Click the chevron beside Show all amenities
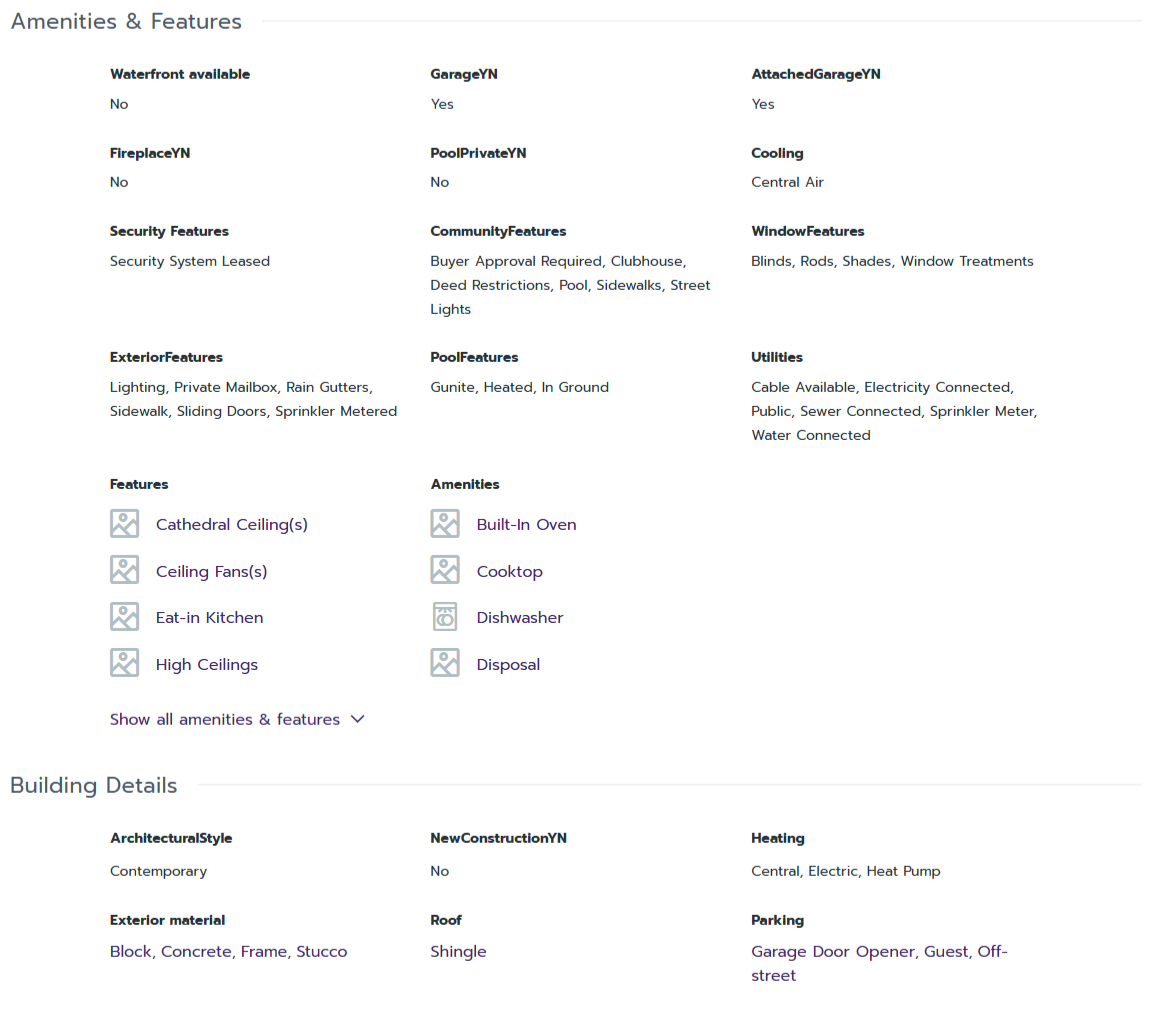Image resolution: width=1151 pixels, height=1034 pixels. pos(358,719)
